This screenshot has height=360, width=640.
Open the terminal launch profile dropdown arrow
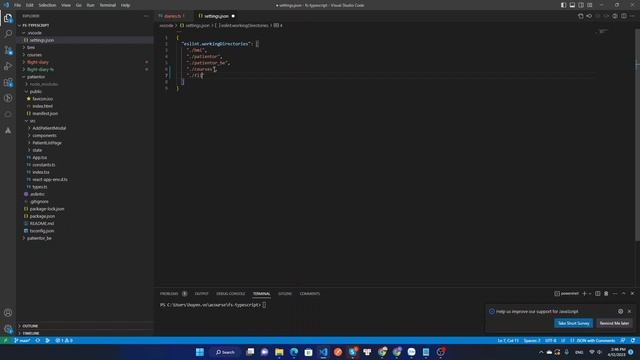pyautogui.click(x=590, y=293)
